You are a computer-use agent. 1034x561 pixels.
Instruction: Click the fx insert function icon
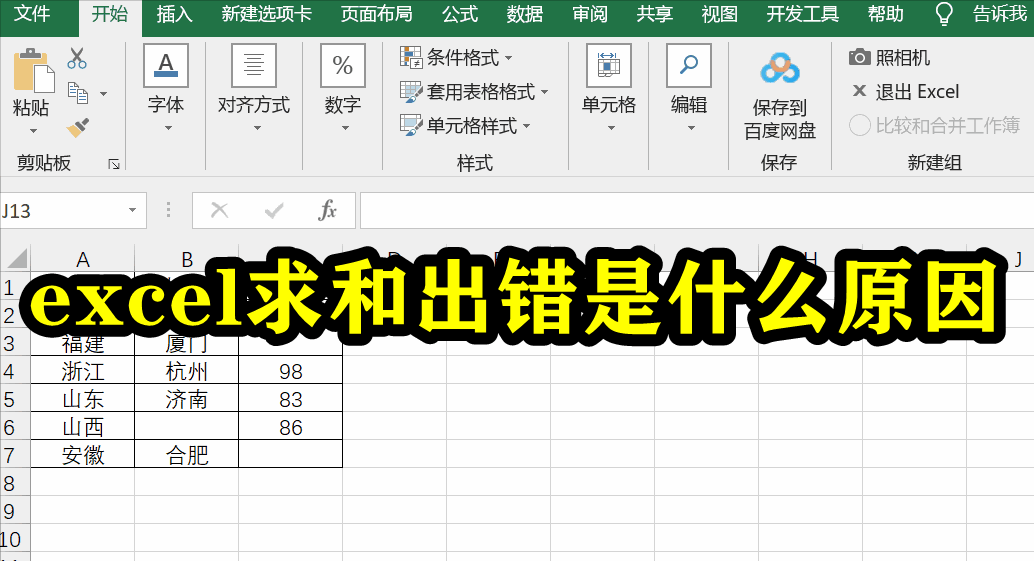pyautogui.click(x=328, y=211)
